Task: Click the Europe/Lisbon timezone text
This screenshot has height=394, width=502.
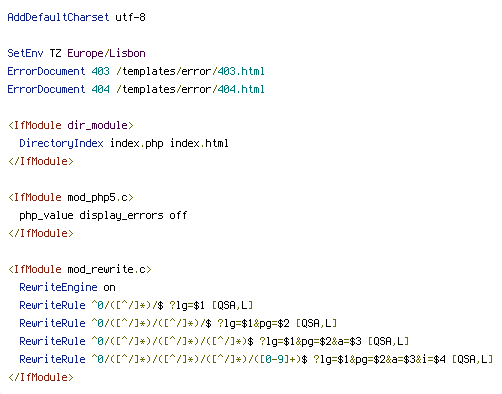Action: click(106, 53)
